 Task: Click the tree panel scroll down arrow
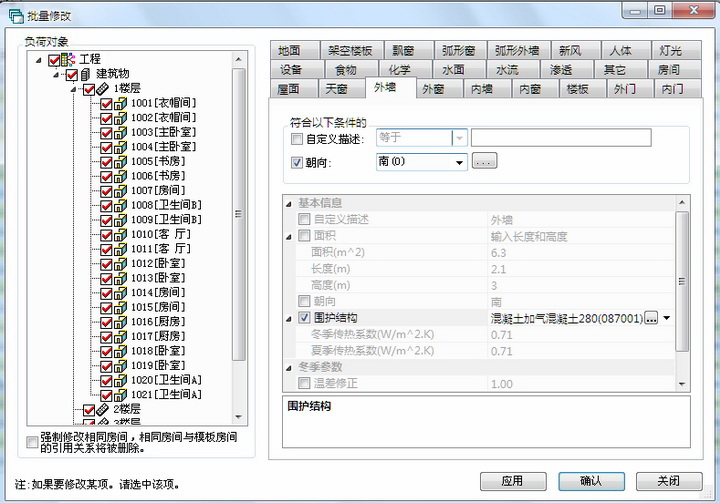(x=238, y=417)
